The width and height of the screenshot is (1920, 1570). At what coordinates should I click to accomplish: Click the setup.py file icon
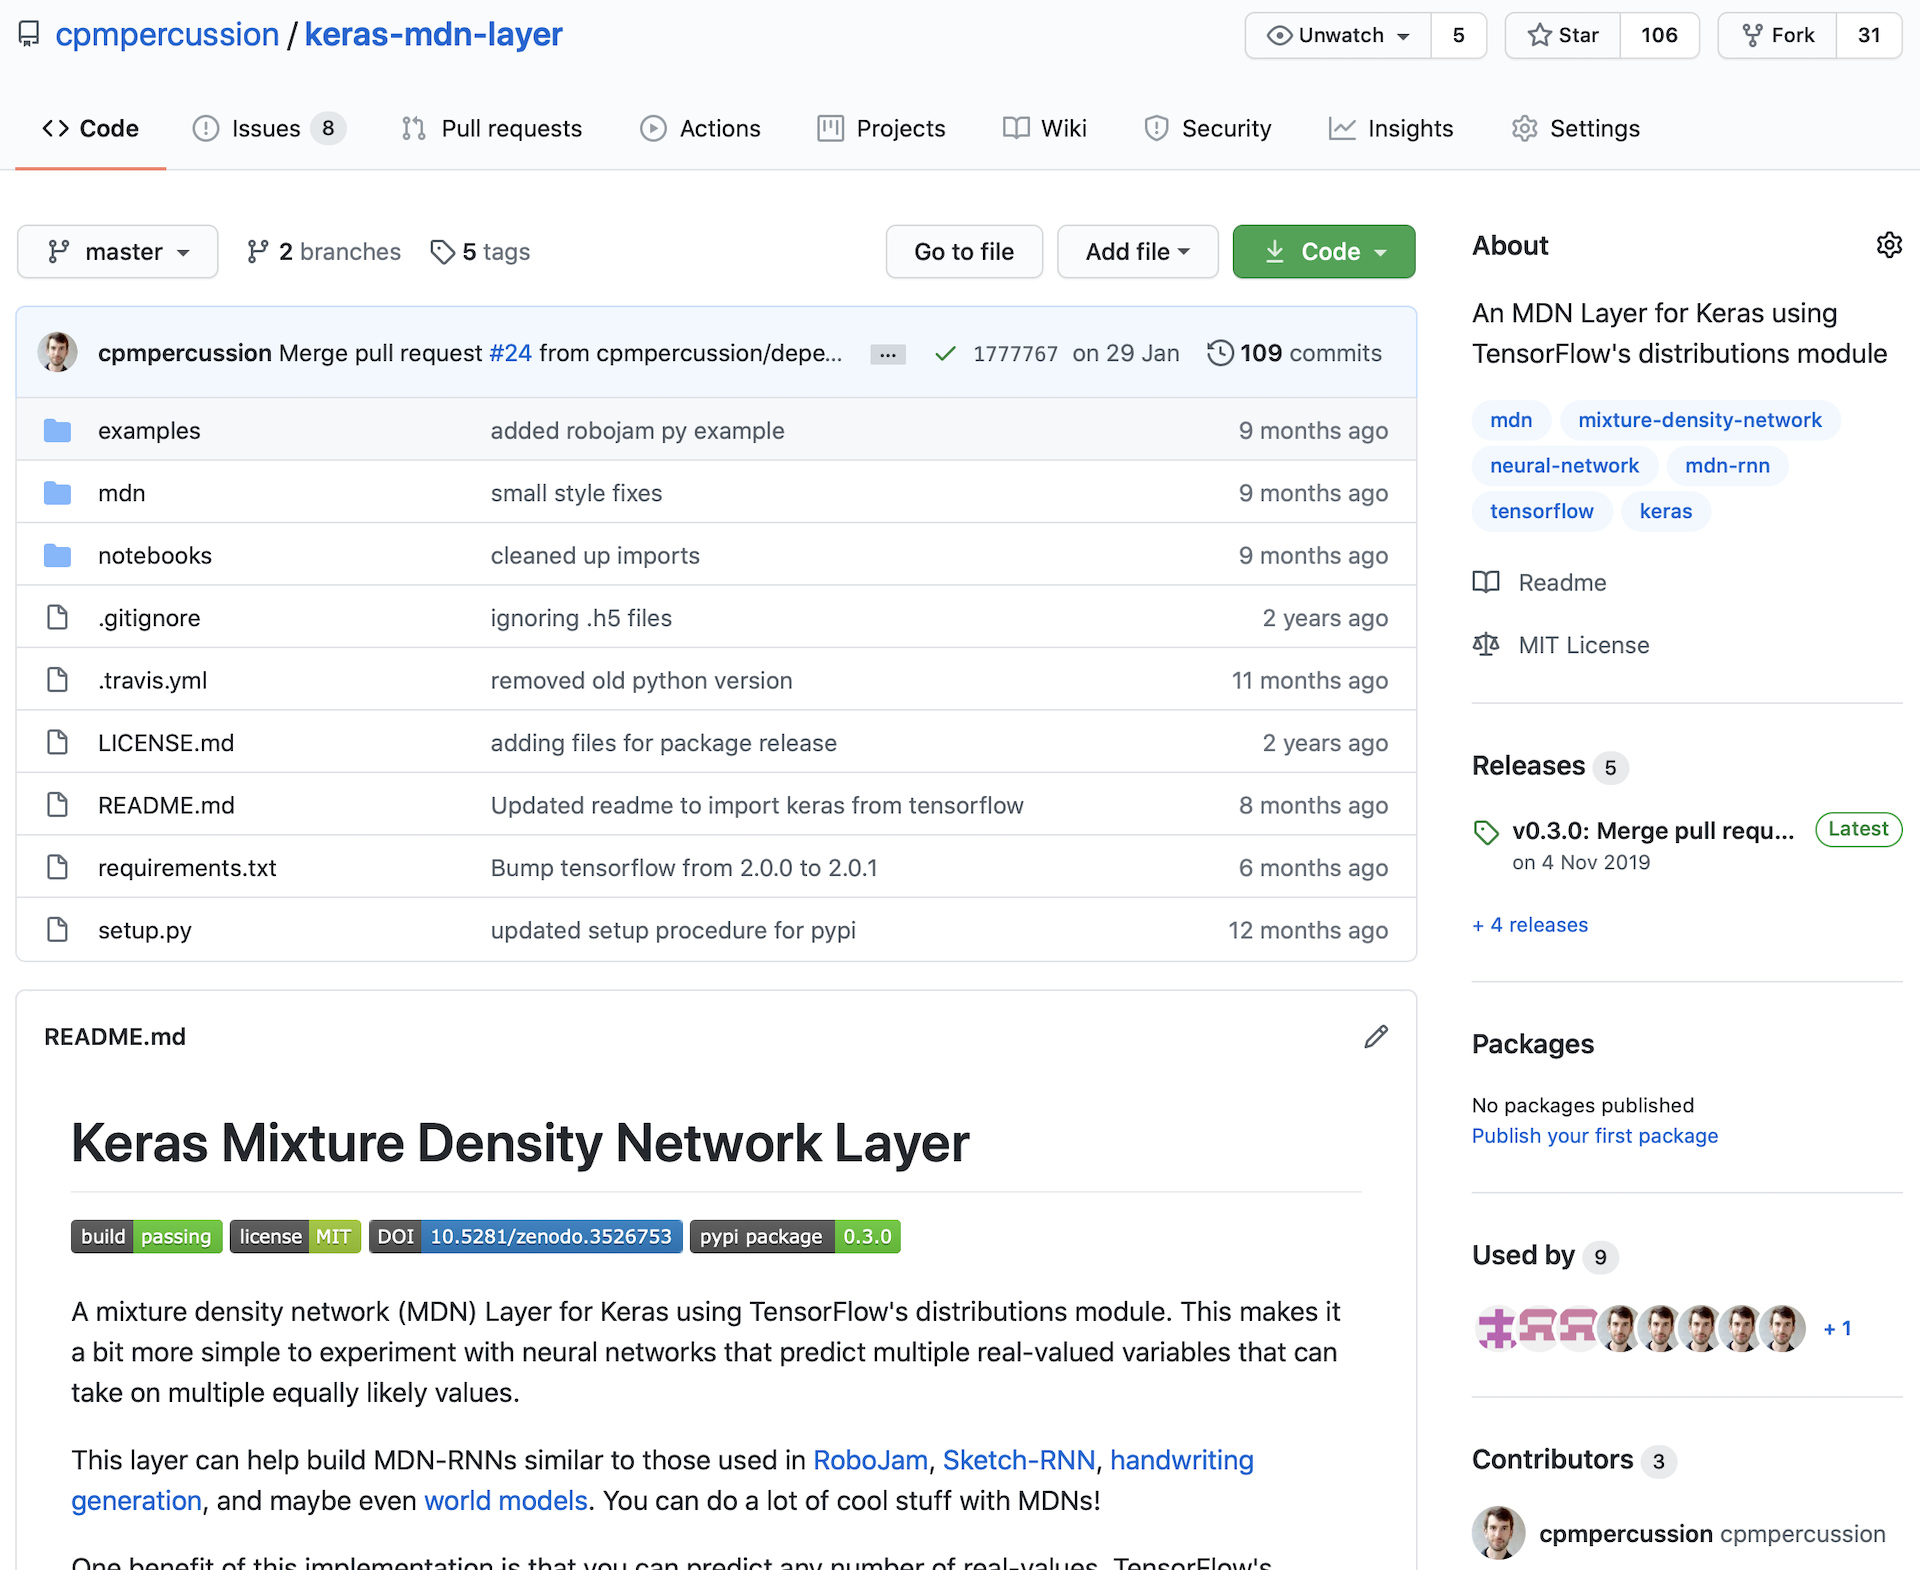[58, 930]
